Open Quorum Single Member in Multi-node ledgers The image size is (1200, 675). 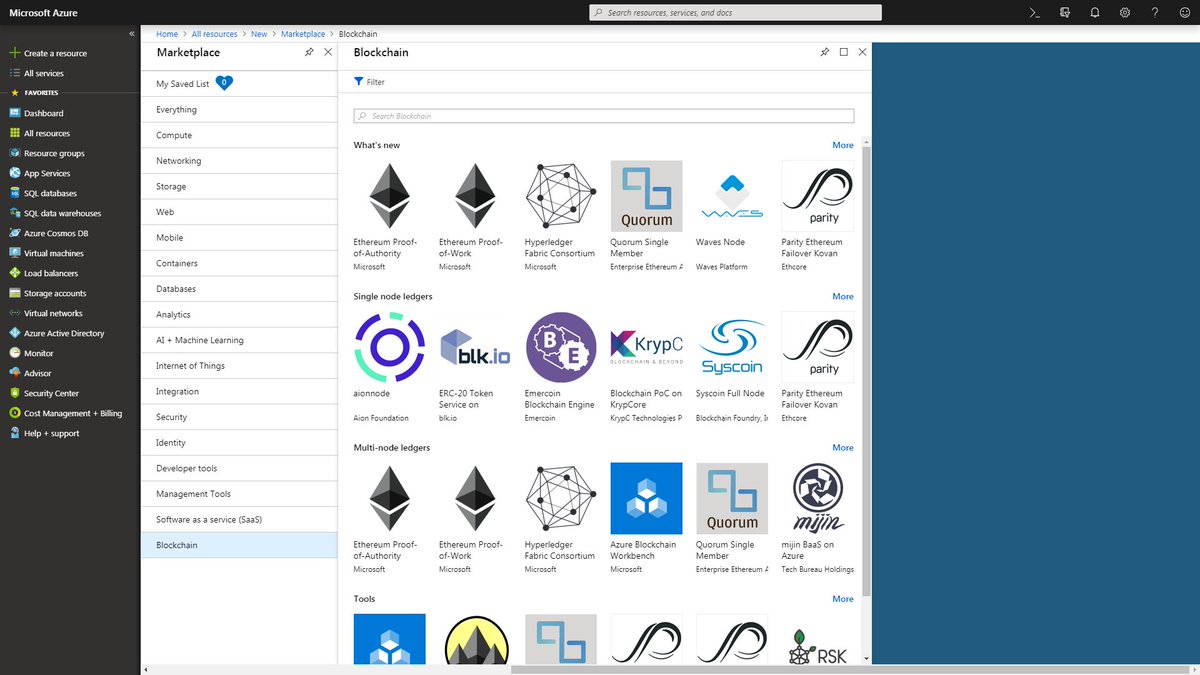(732, 518)
